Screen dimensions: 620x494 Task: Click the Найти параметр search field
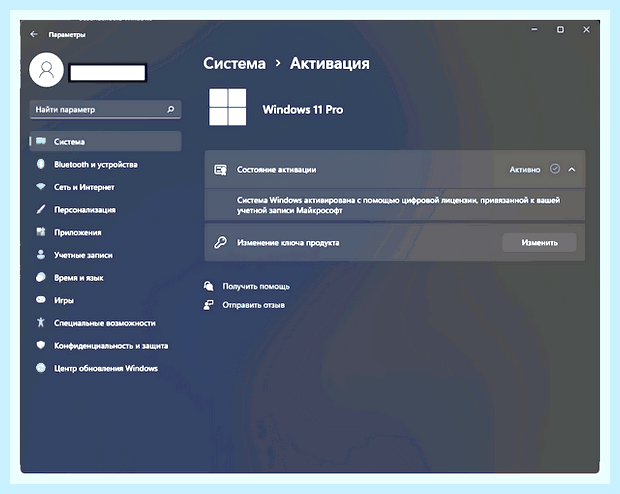(106, 110)
